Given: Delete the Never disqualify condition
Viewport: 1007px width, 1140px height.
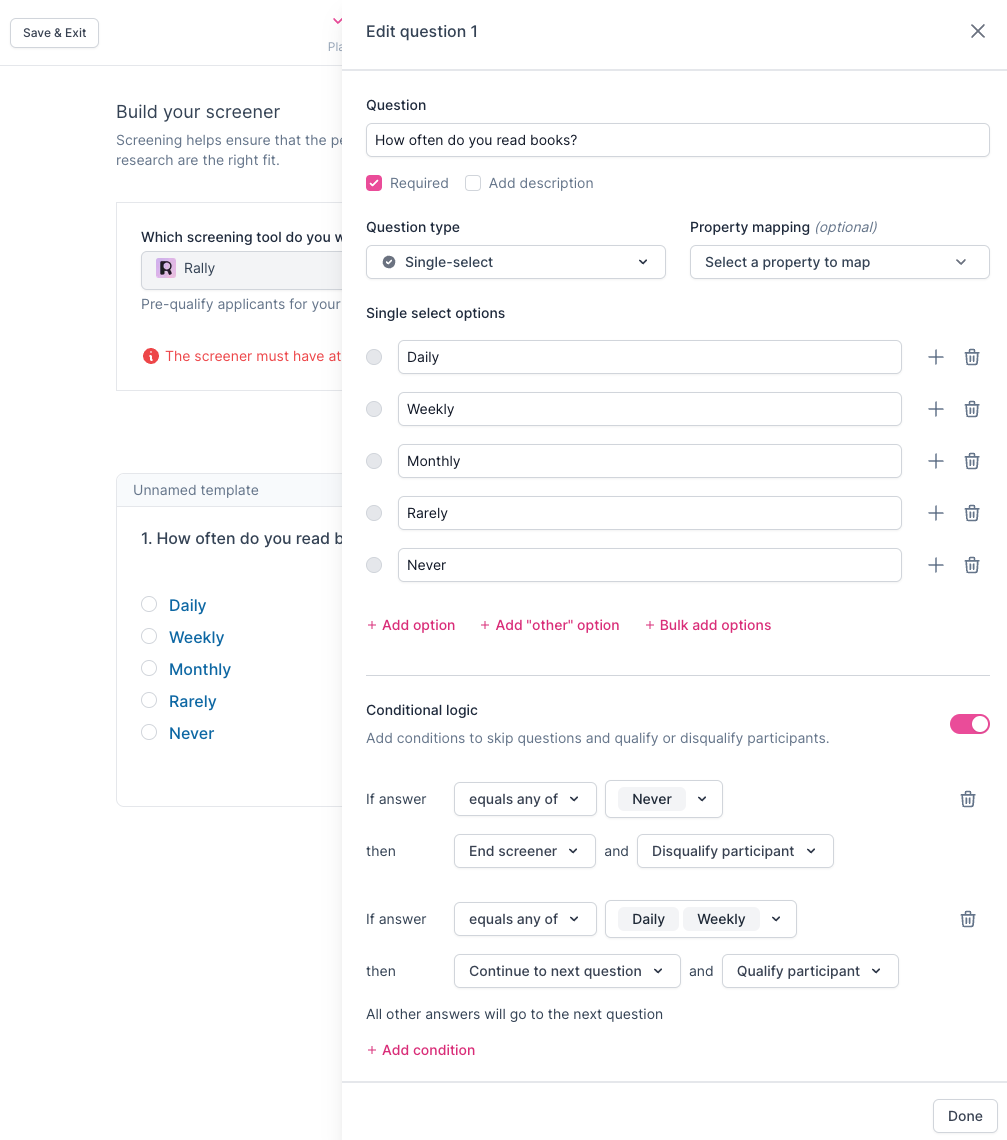Looking at the screenshot, I should [967, 799].
